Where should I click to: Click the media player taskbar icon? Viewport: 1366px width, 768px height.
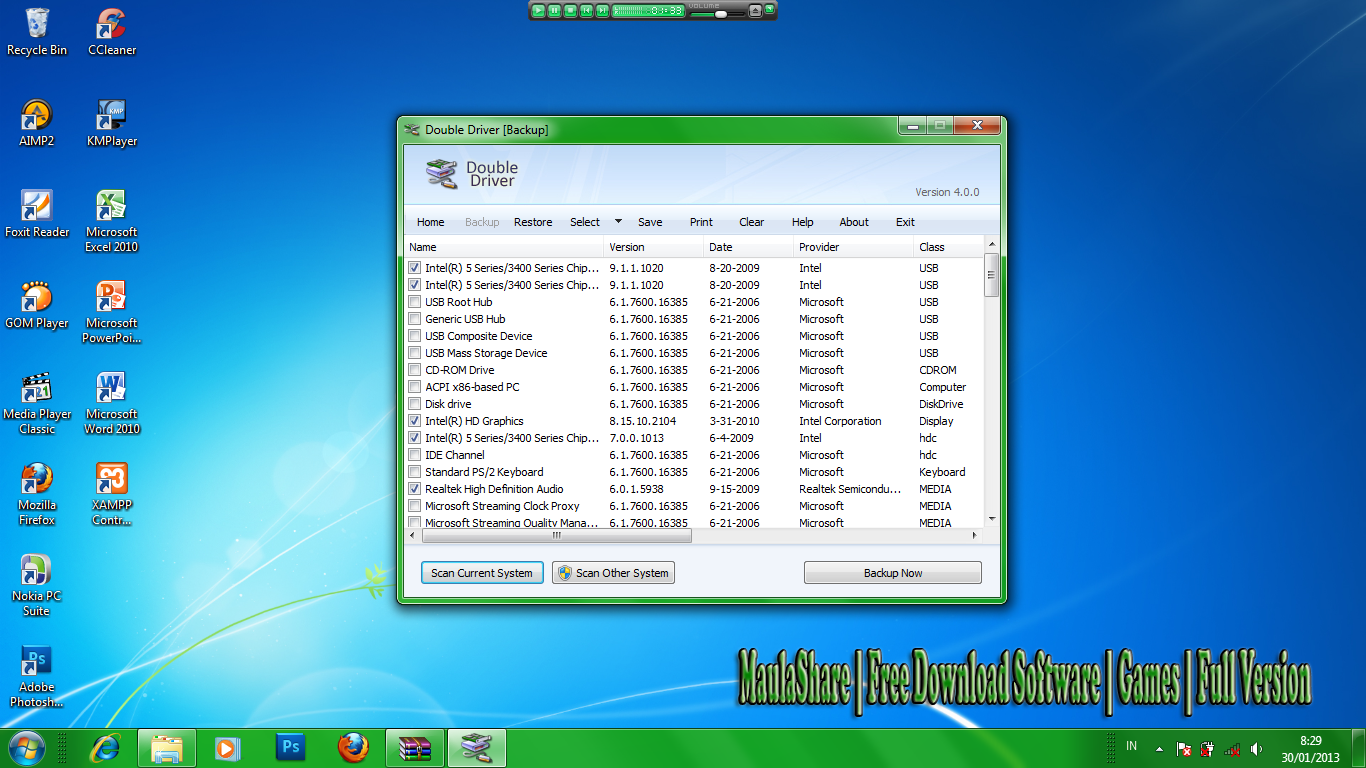click(x=229, y=748)
